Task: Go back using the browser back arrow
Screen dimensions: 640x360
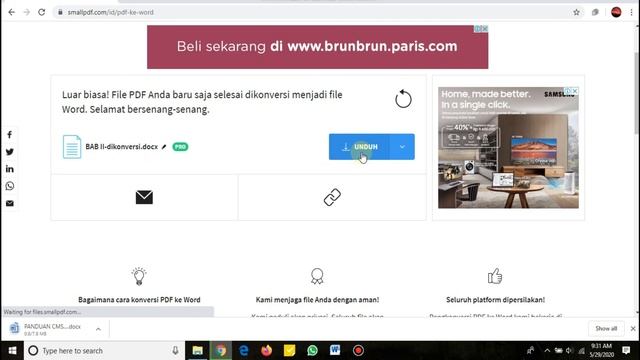Action: (x=11, y=12)
